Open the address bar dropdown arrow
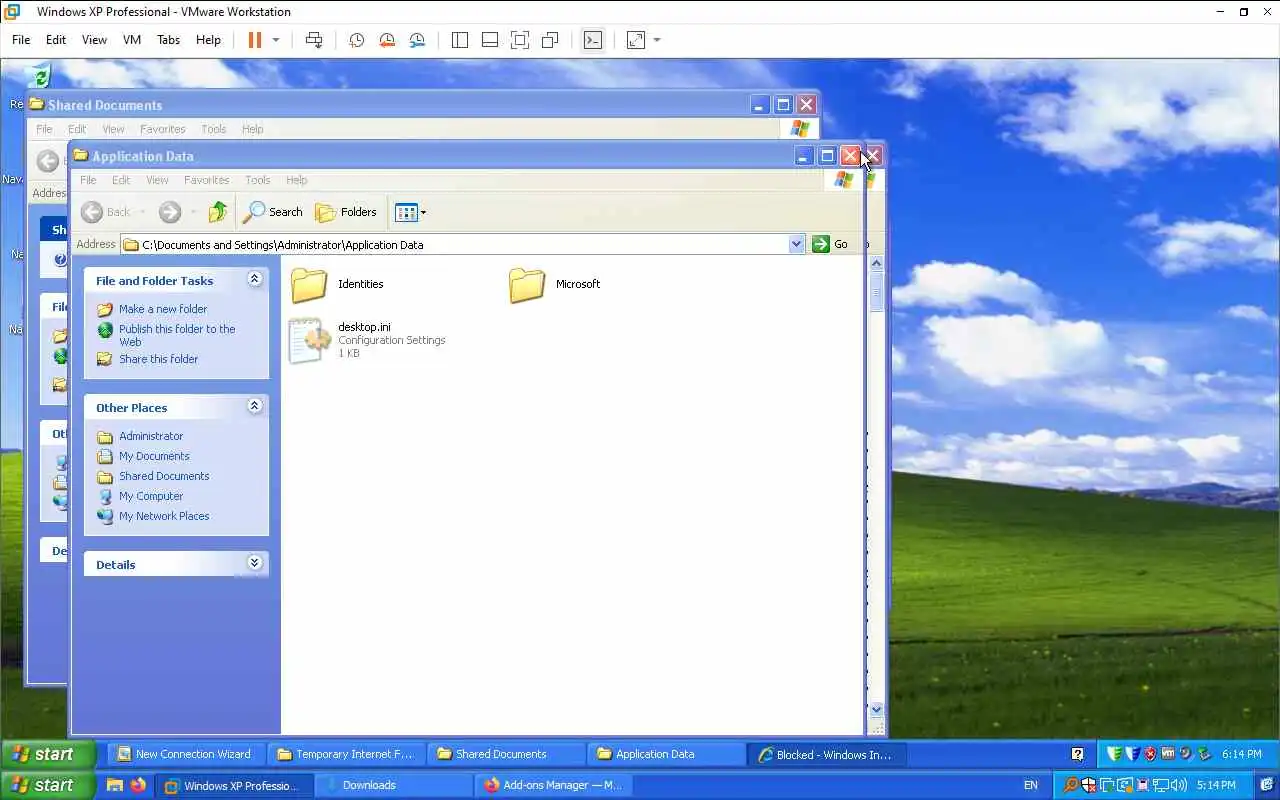The image size is (1280, 800). (797, 244)
